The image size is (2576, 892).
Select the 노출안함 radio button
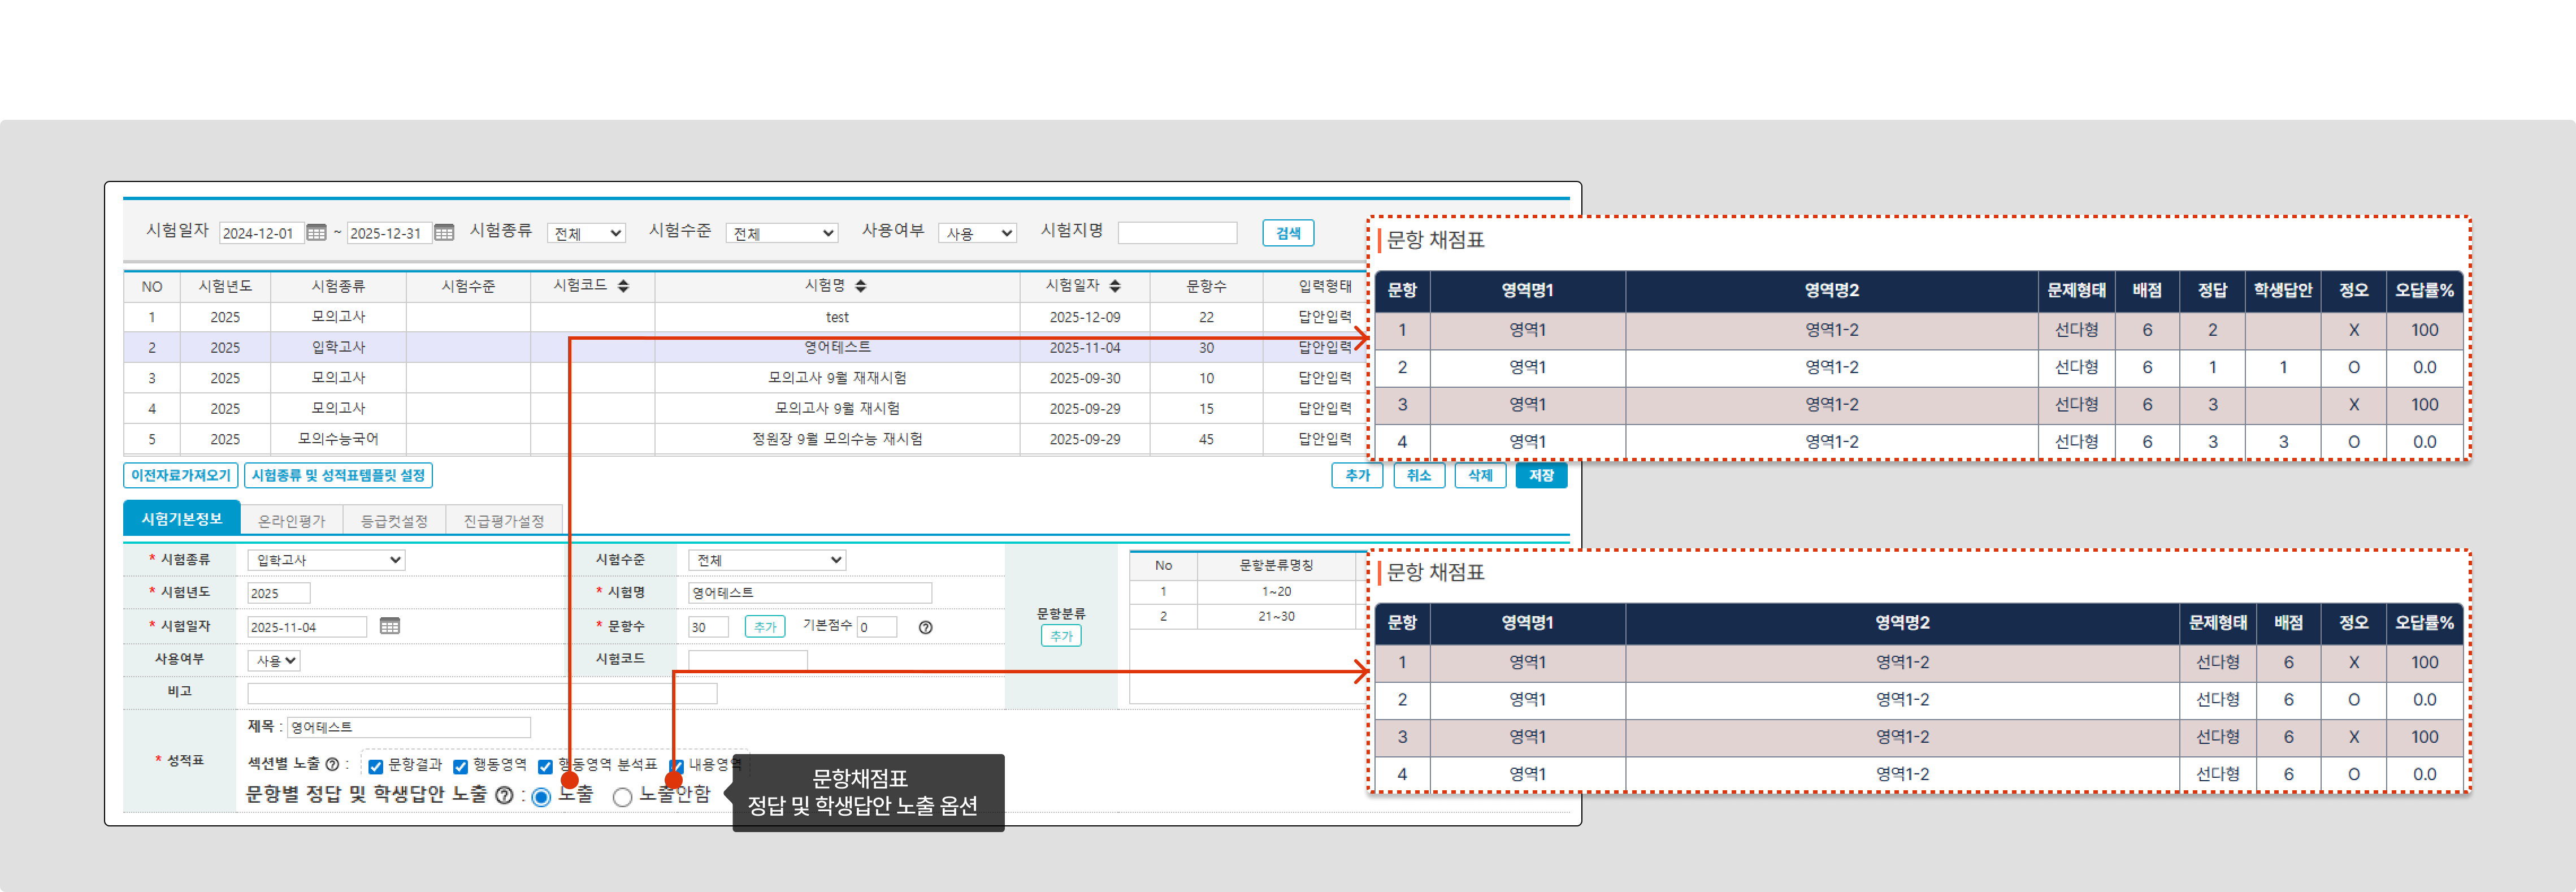pyautogui.click(x=622, y=797)
